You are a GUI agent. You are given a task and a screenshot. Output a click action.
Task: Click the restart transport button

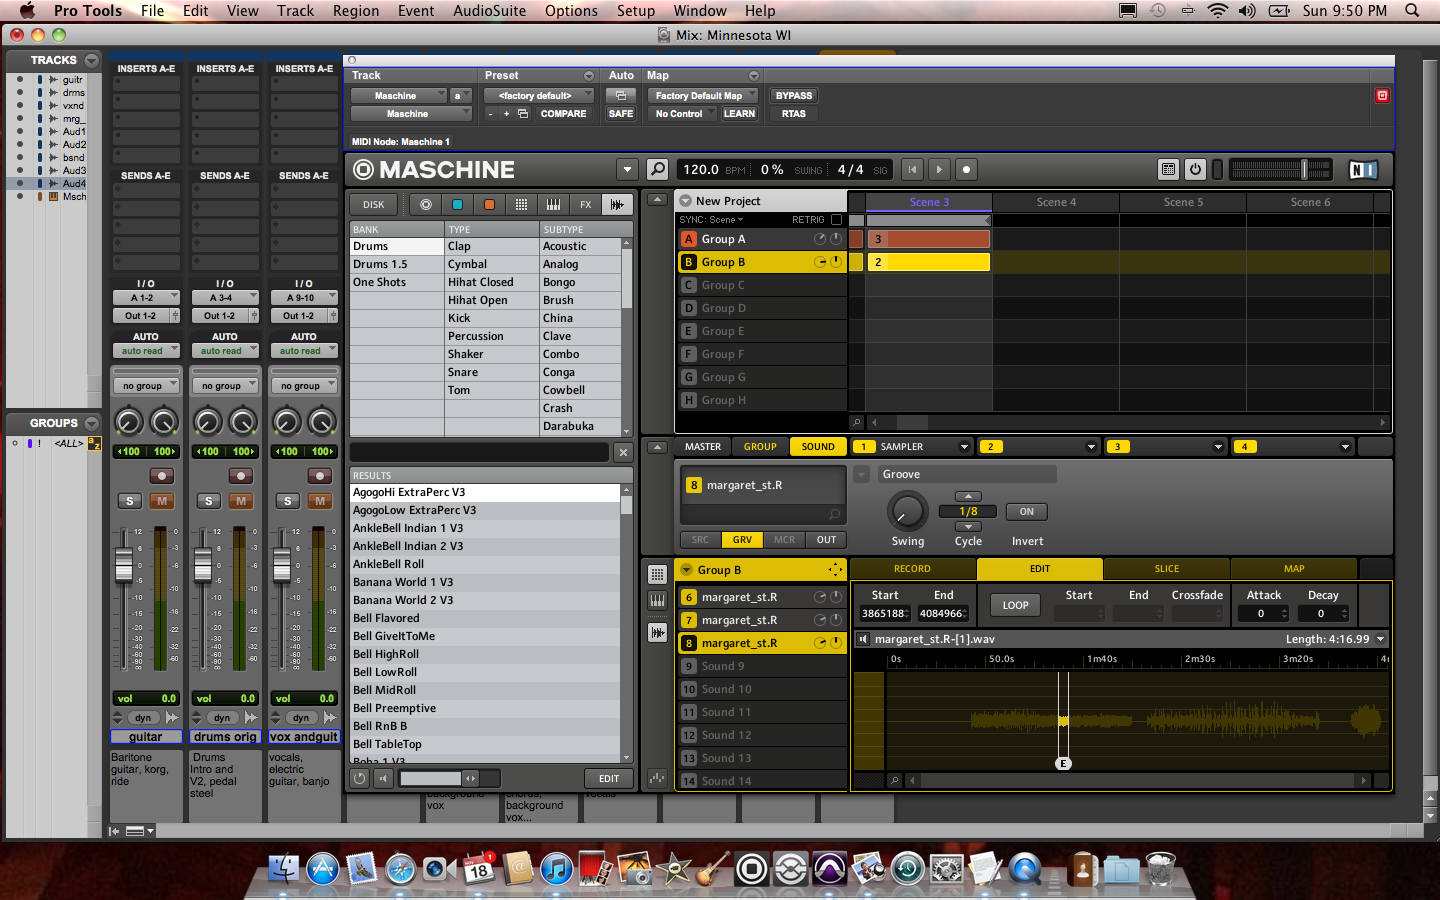tap(912, 170)
